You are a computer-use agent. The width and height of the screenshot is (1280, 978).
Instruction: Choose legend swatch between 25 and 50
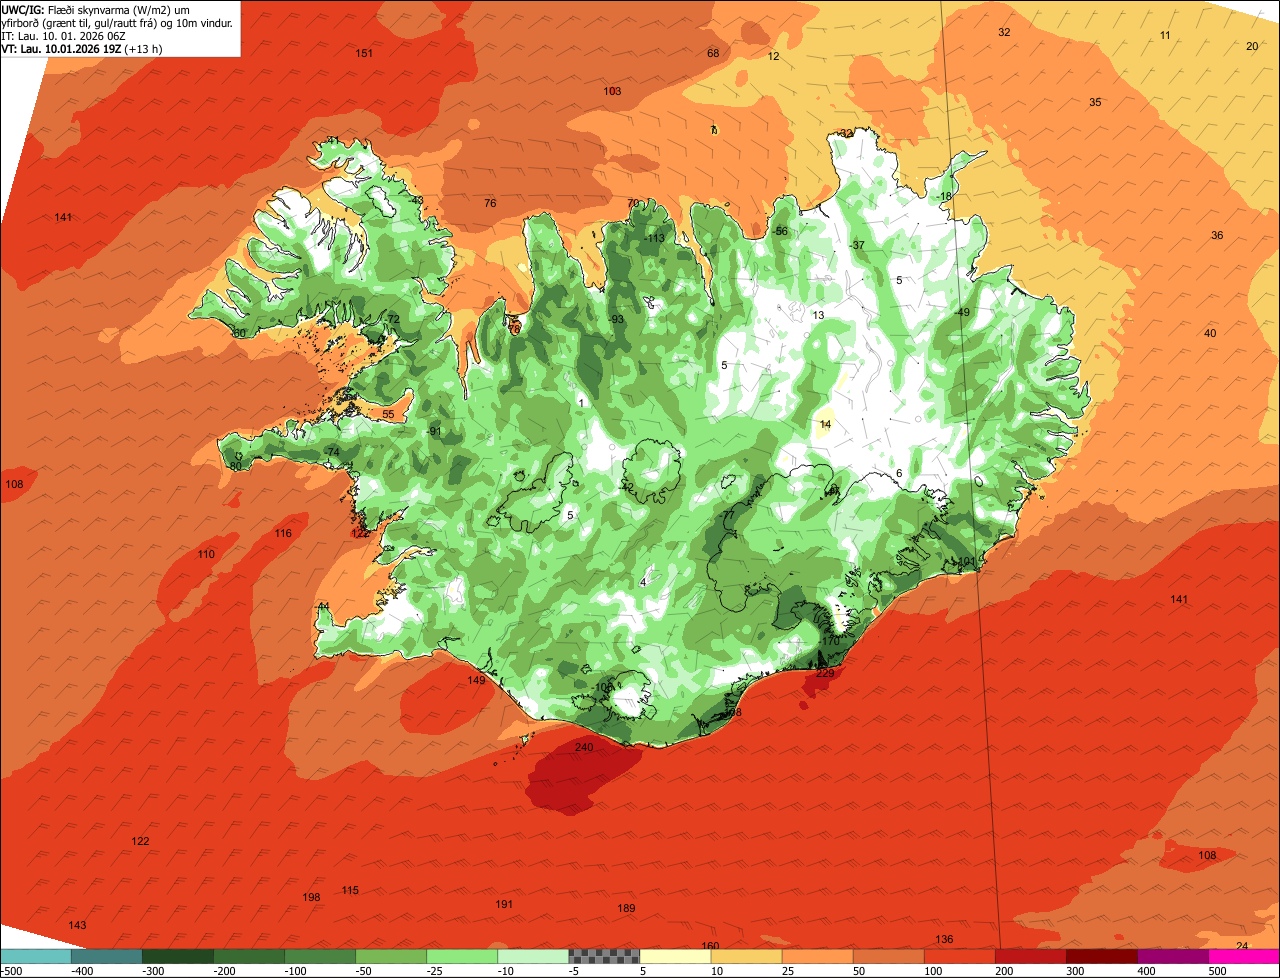point(817,956)
